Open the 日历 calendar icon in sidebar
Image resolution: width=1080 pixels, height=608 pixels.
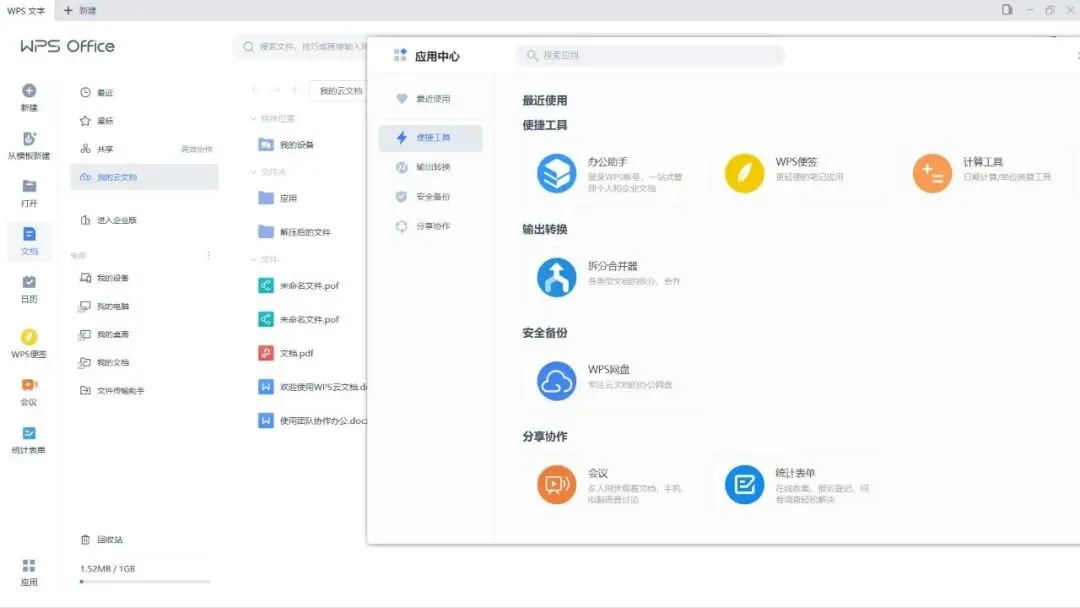click(29, 282)
